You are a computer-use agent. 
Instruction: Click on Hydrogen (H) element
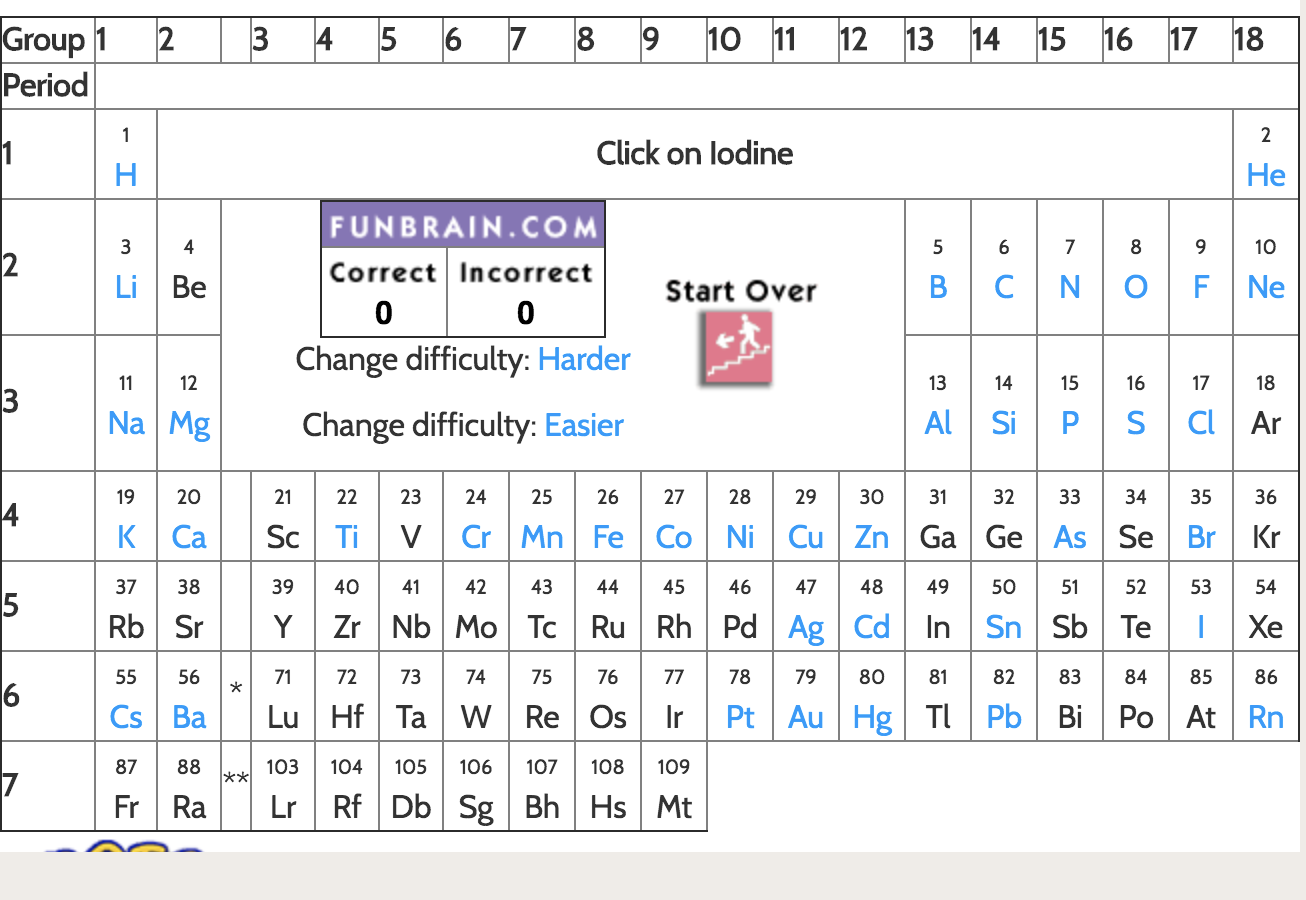pyautogui.click(x=126, y=175)
